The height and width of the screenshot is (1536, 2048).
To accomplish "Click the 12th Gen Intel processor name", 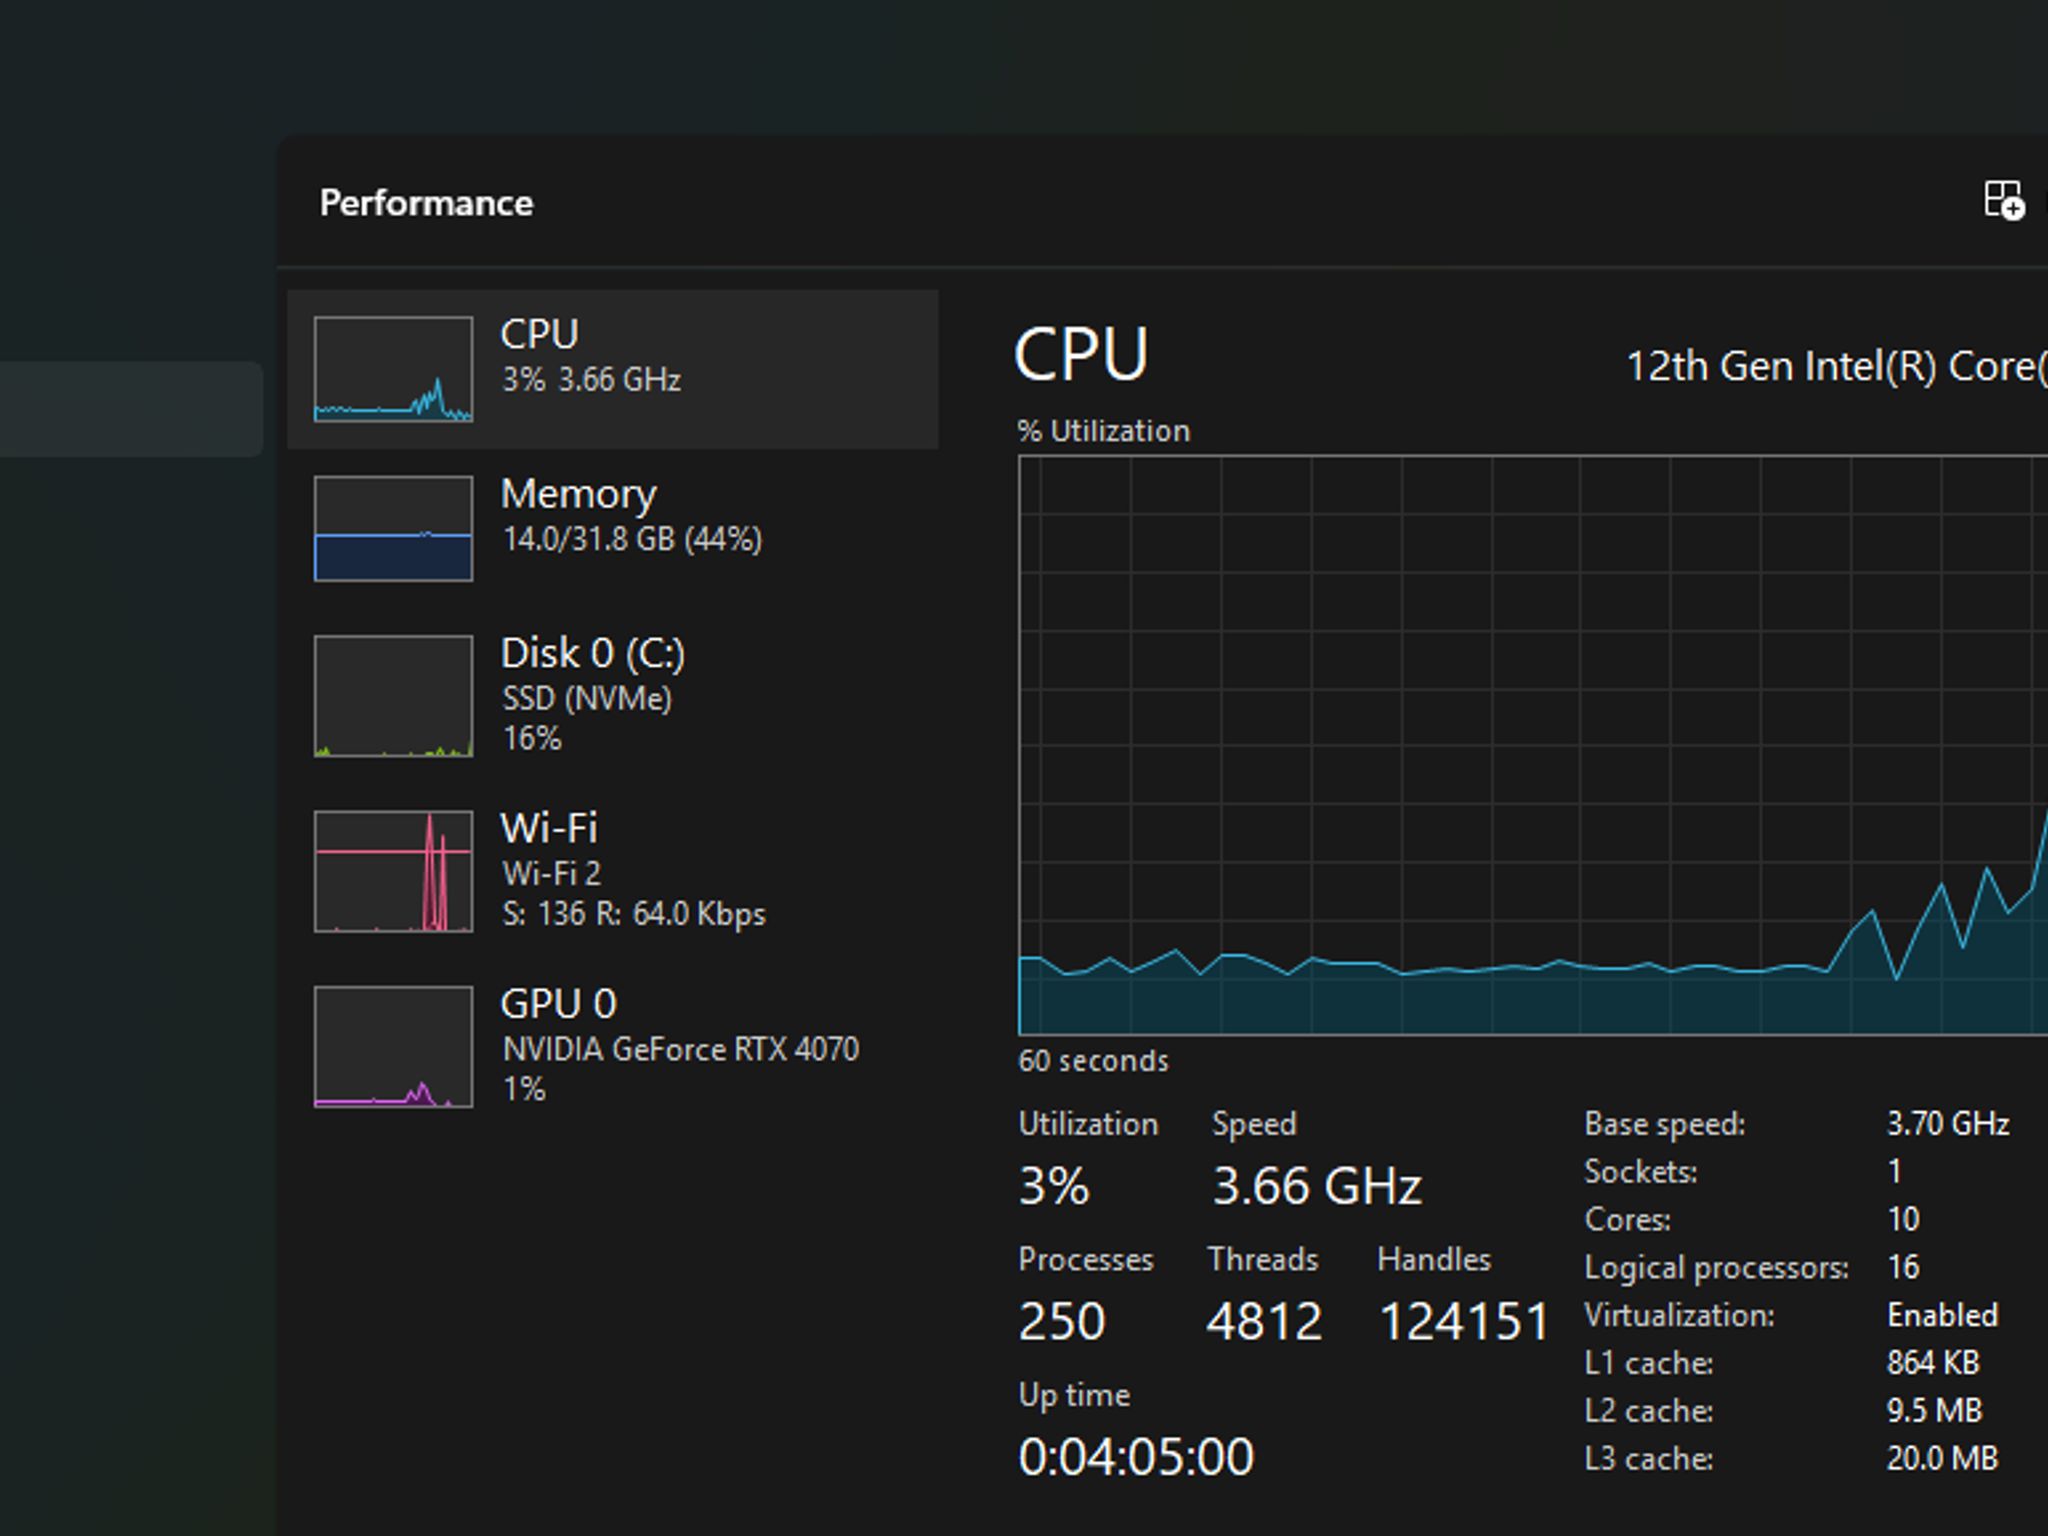I will tap(1837, 367).
